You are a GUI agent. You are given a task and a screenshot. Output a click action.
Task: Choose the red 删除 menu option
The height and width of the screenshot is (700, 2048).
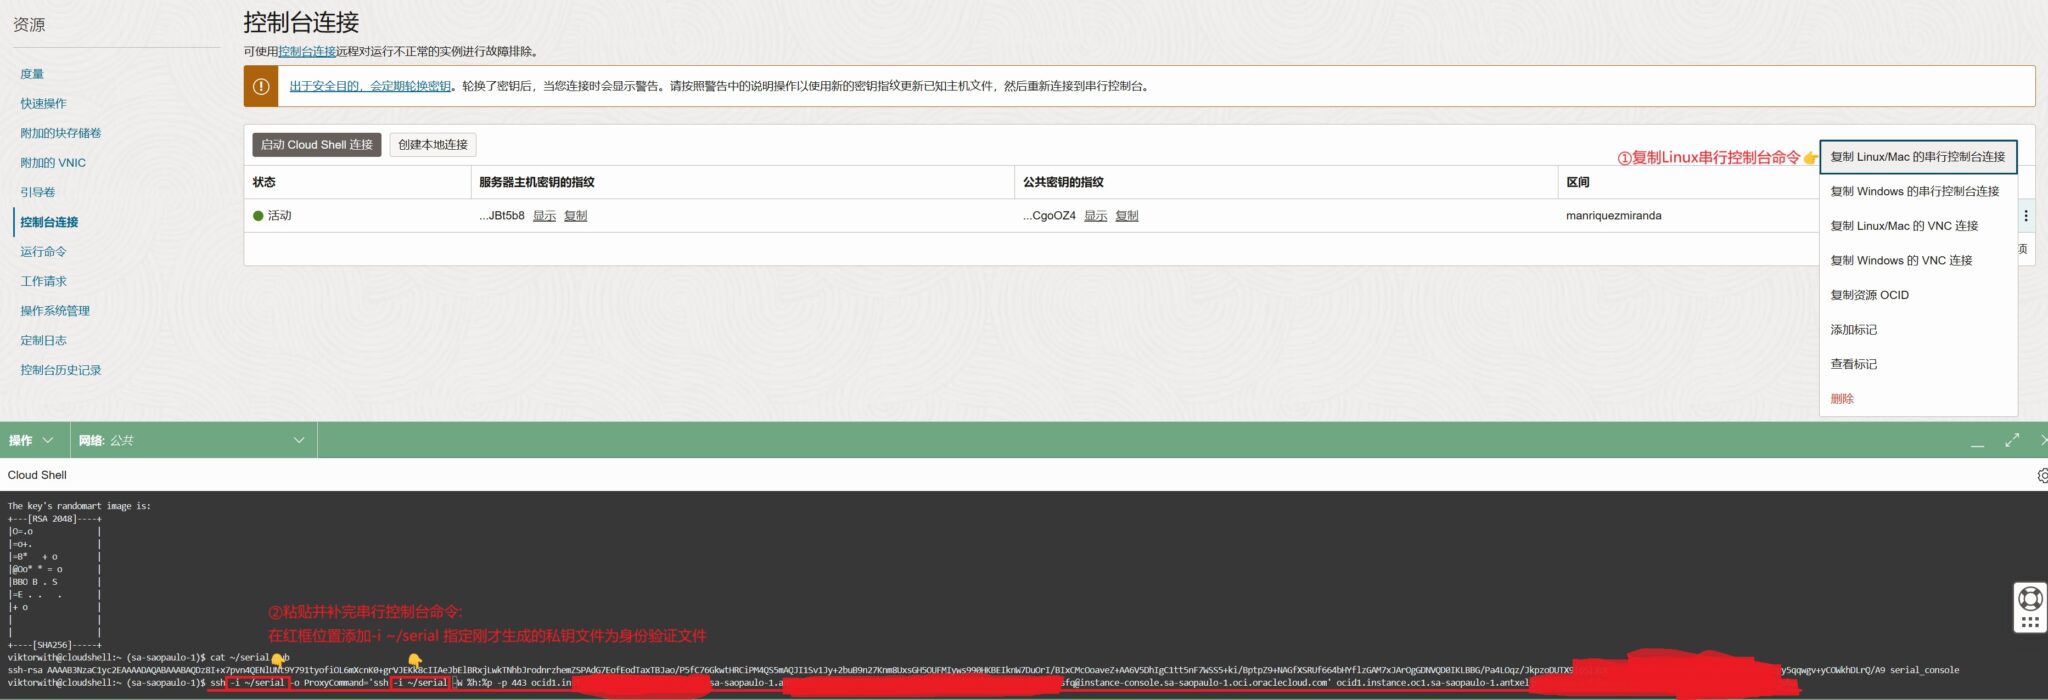pos(1841,399)
